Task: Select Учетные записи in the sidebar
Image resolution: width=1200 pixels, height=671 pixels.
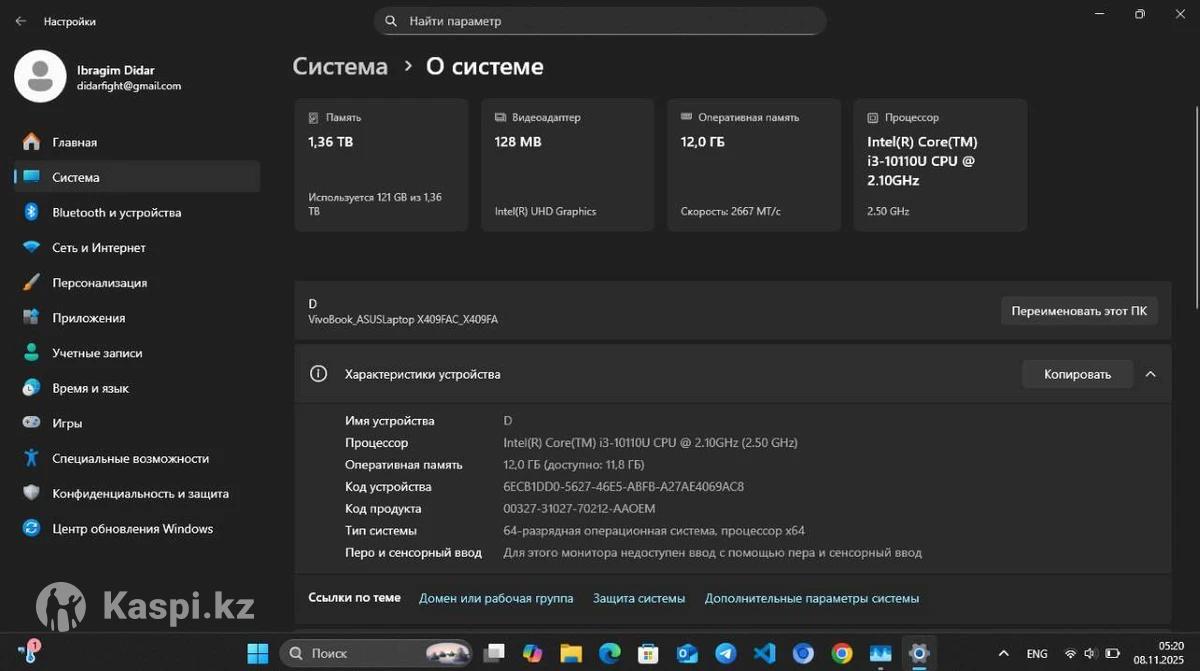Action: tap(97, 353)
